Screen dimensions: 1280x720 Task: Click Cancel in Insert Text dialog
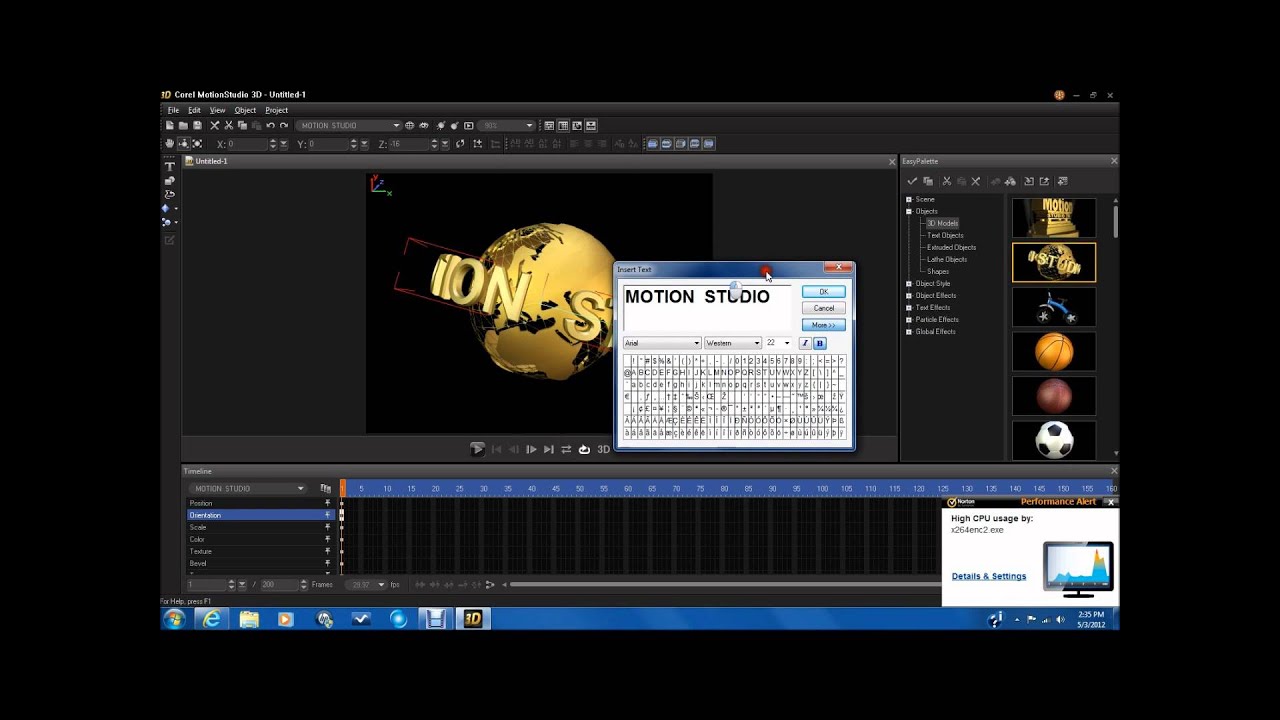[823, 308]
